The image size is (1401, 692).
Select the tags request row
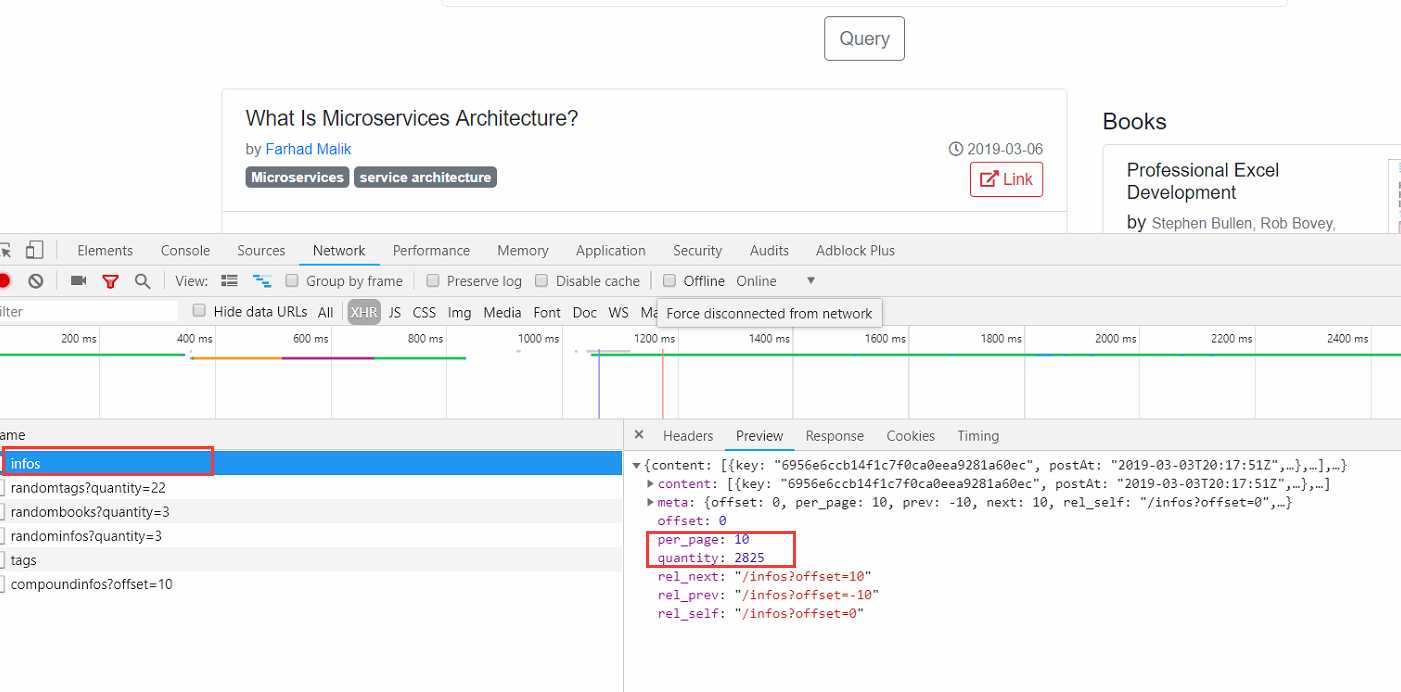click(x=310, y=559)
